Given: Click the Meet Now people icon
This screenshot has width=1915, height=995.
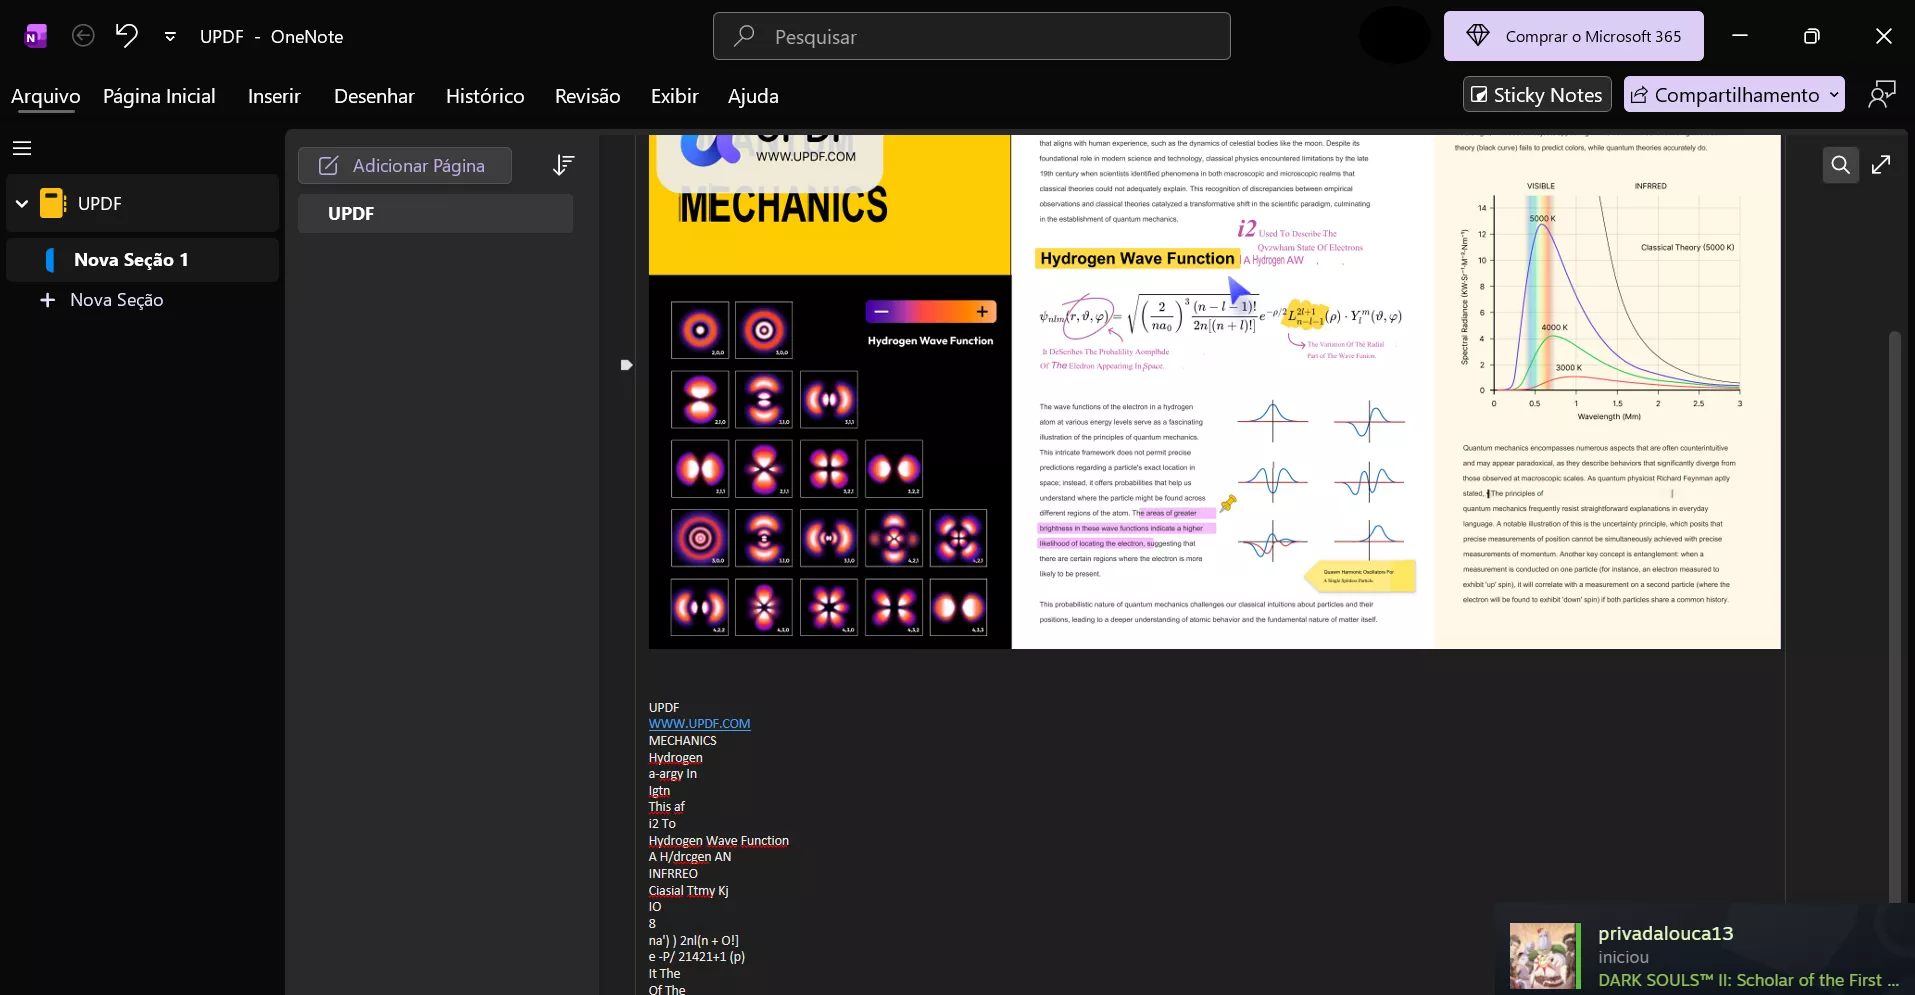Looking at the screenshot, I should (x=1884, y=94).
